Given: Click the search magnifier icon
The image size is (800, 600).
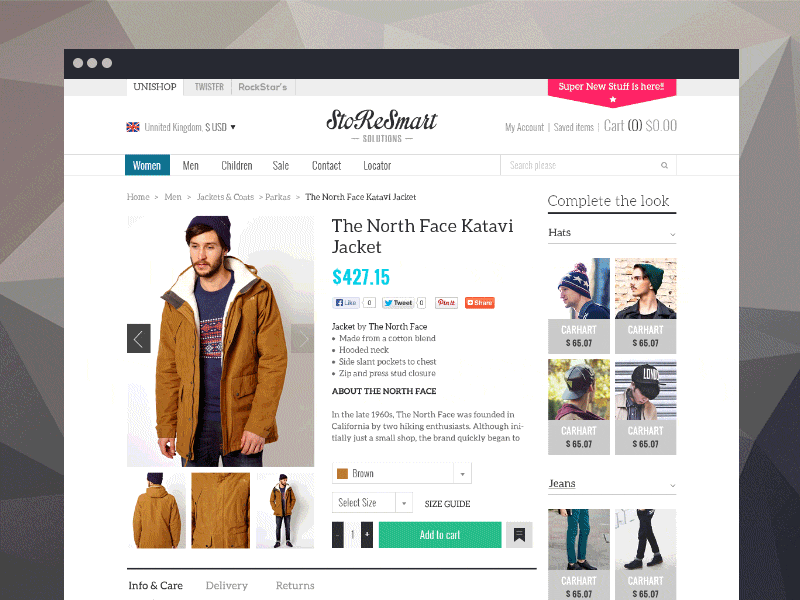Looking at the screenshot, I should 664,165.
